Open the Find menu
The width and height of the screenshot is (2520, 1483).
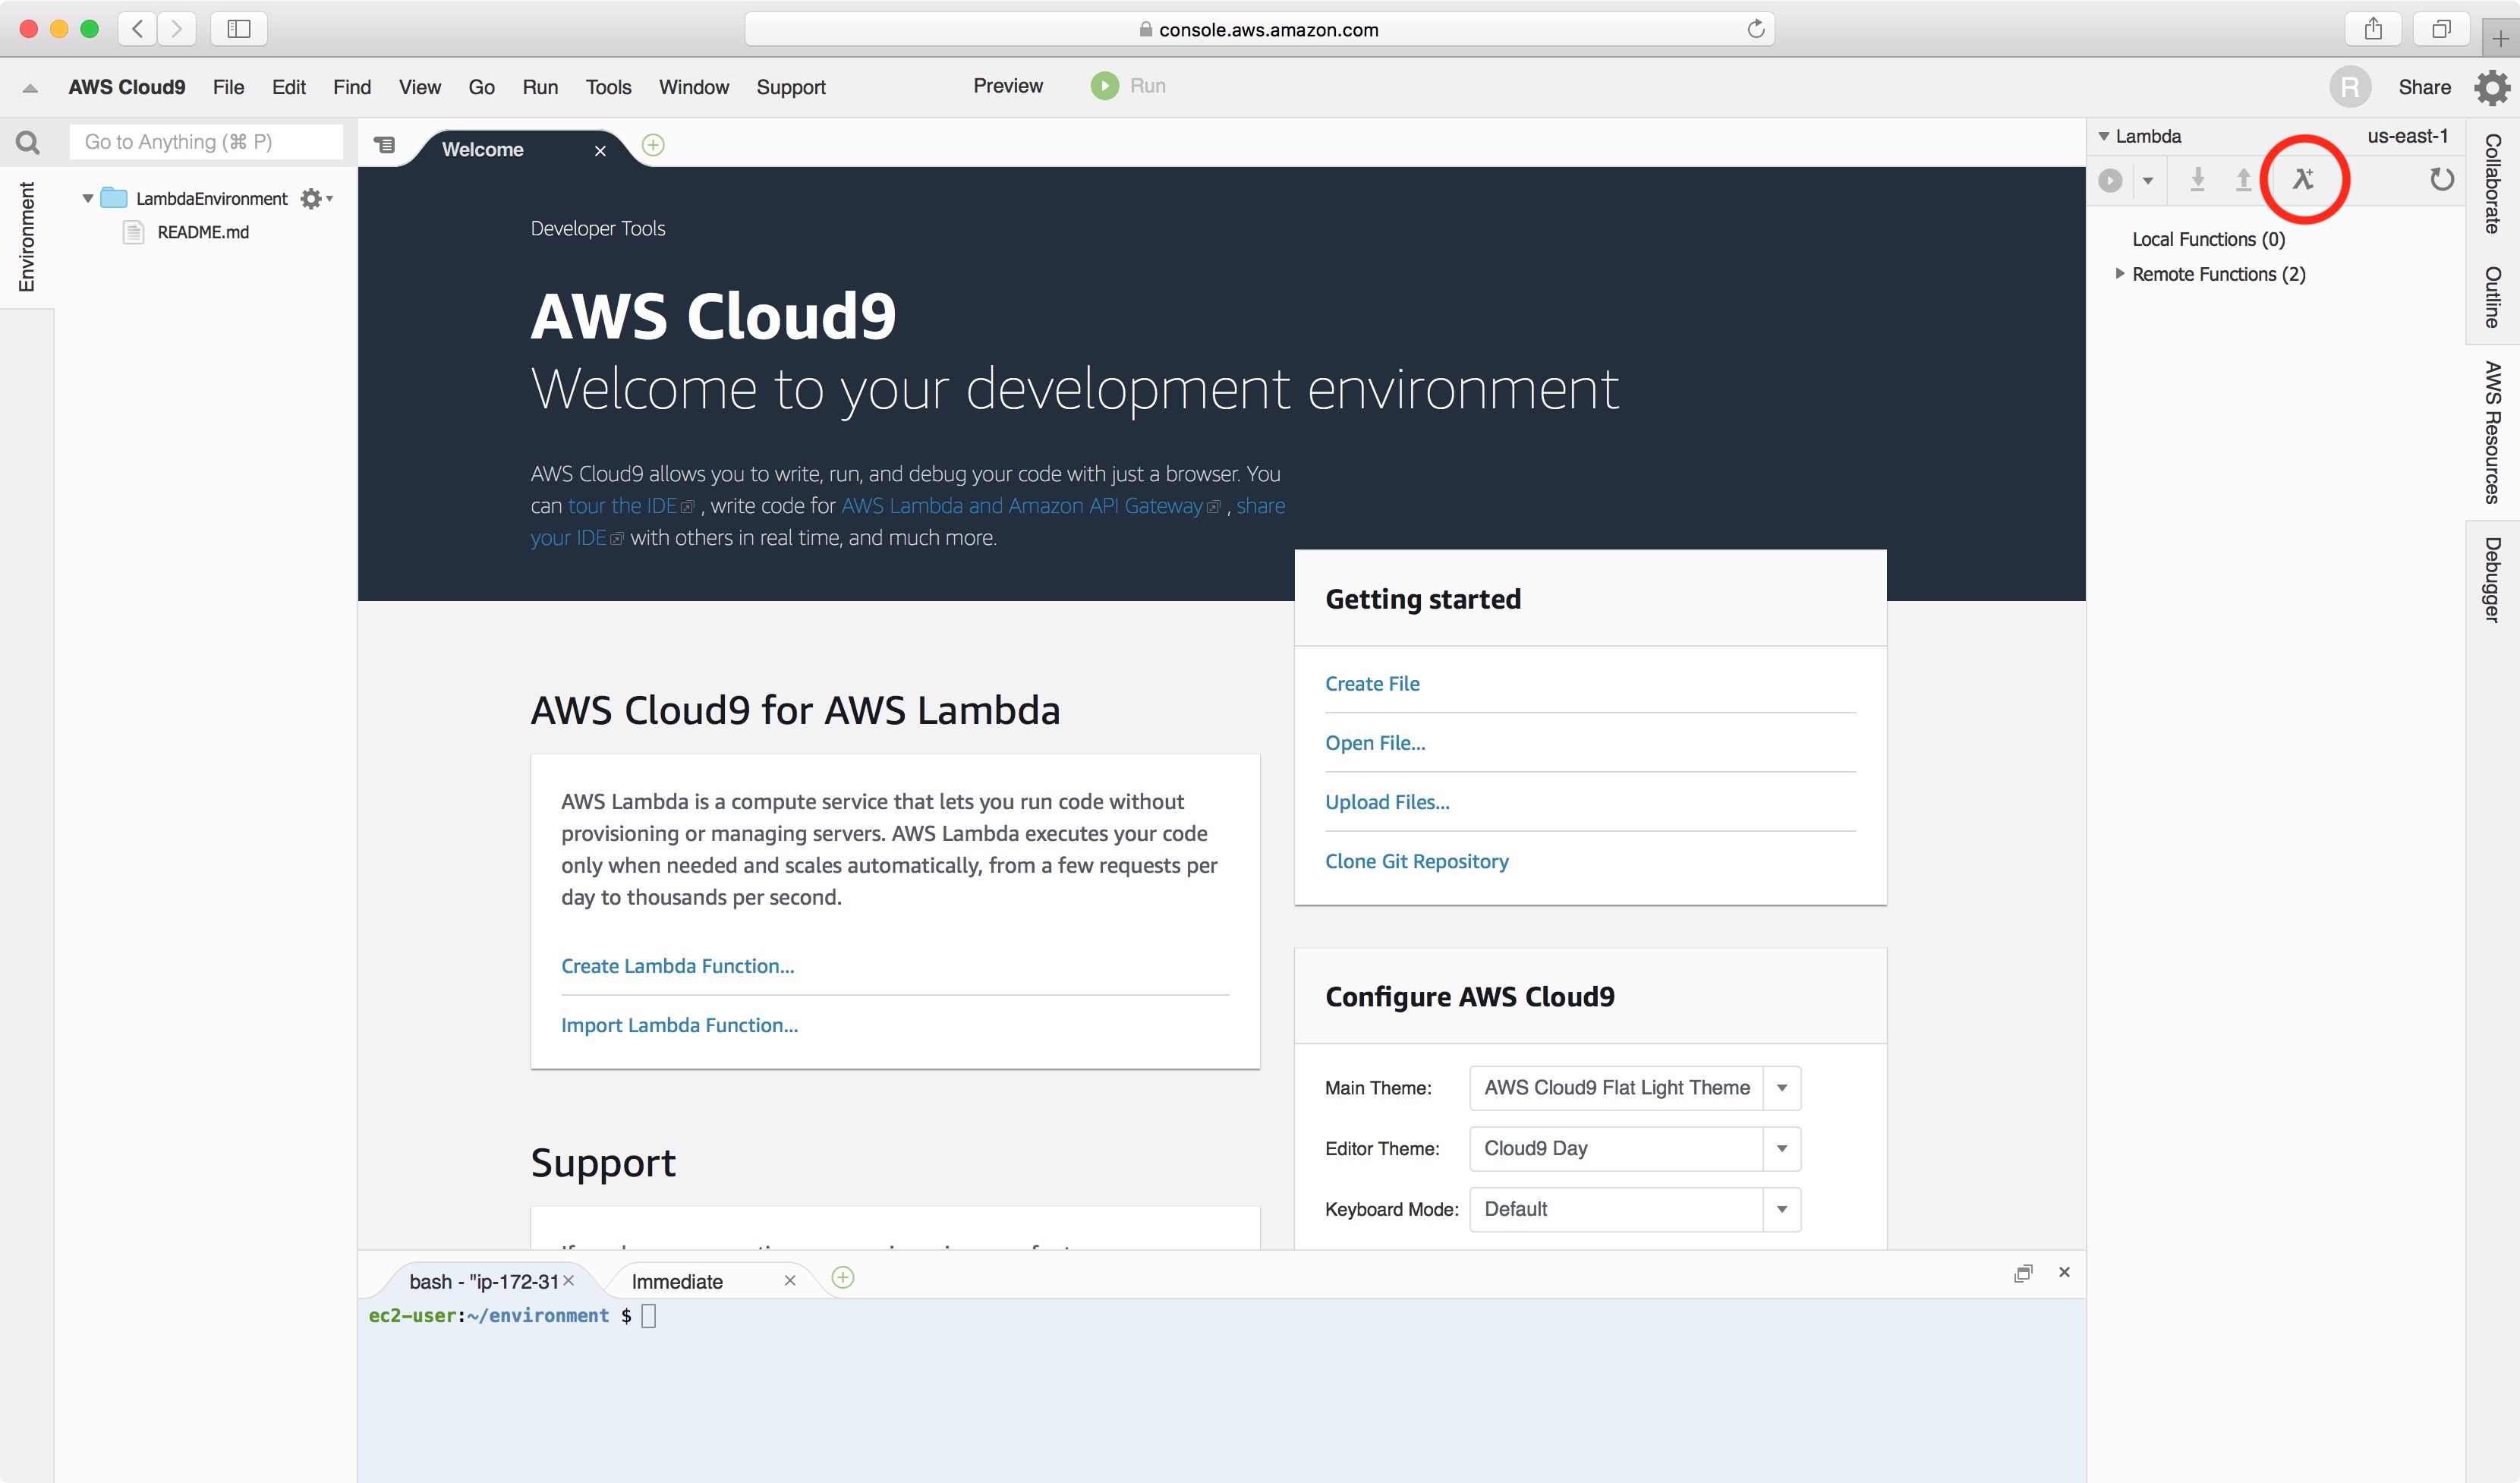(x=352, y=87)
